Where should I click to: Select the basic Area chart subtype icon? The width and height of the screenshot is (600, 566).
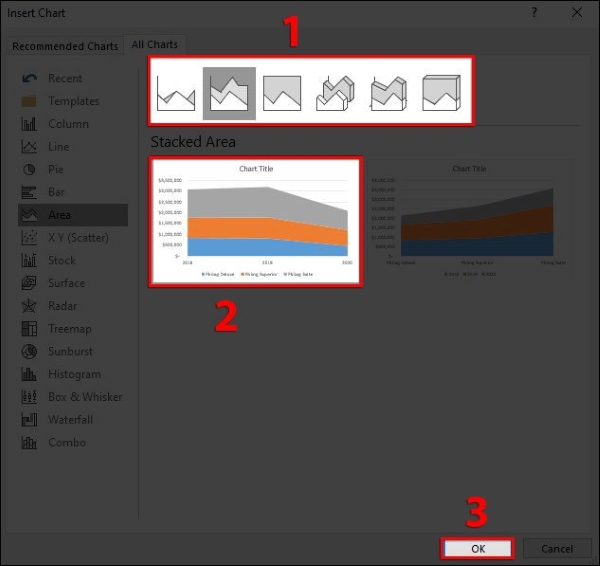(x=176, y=93)
